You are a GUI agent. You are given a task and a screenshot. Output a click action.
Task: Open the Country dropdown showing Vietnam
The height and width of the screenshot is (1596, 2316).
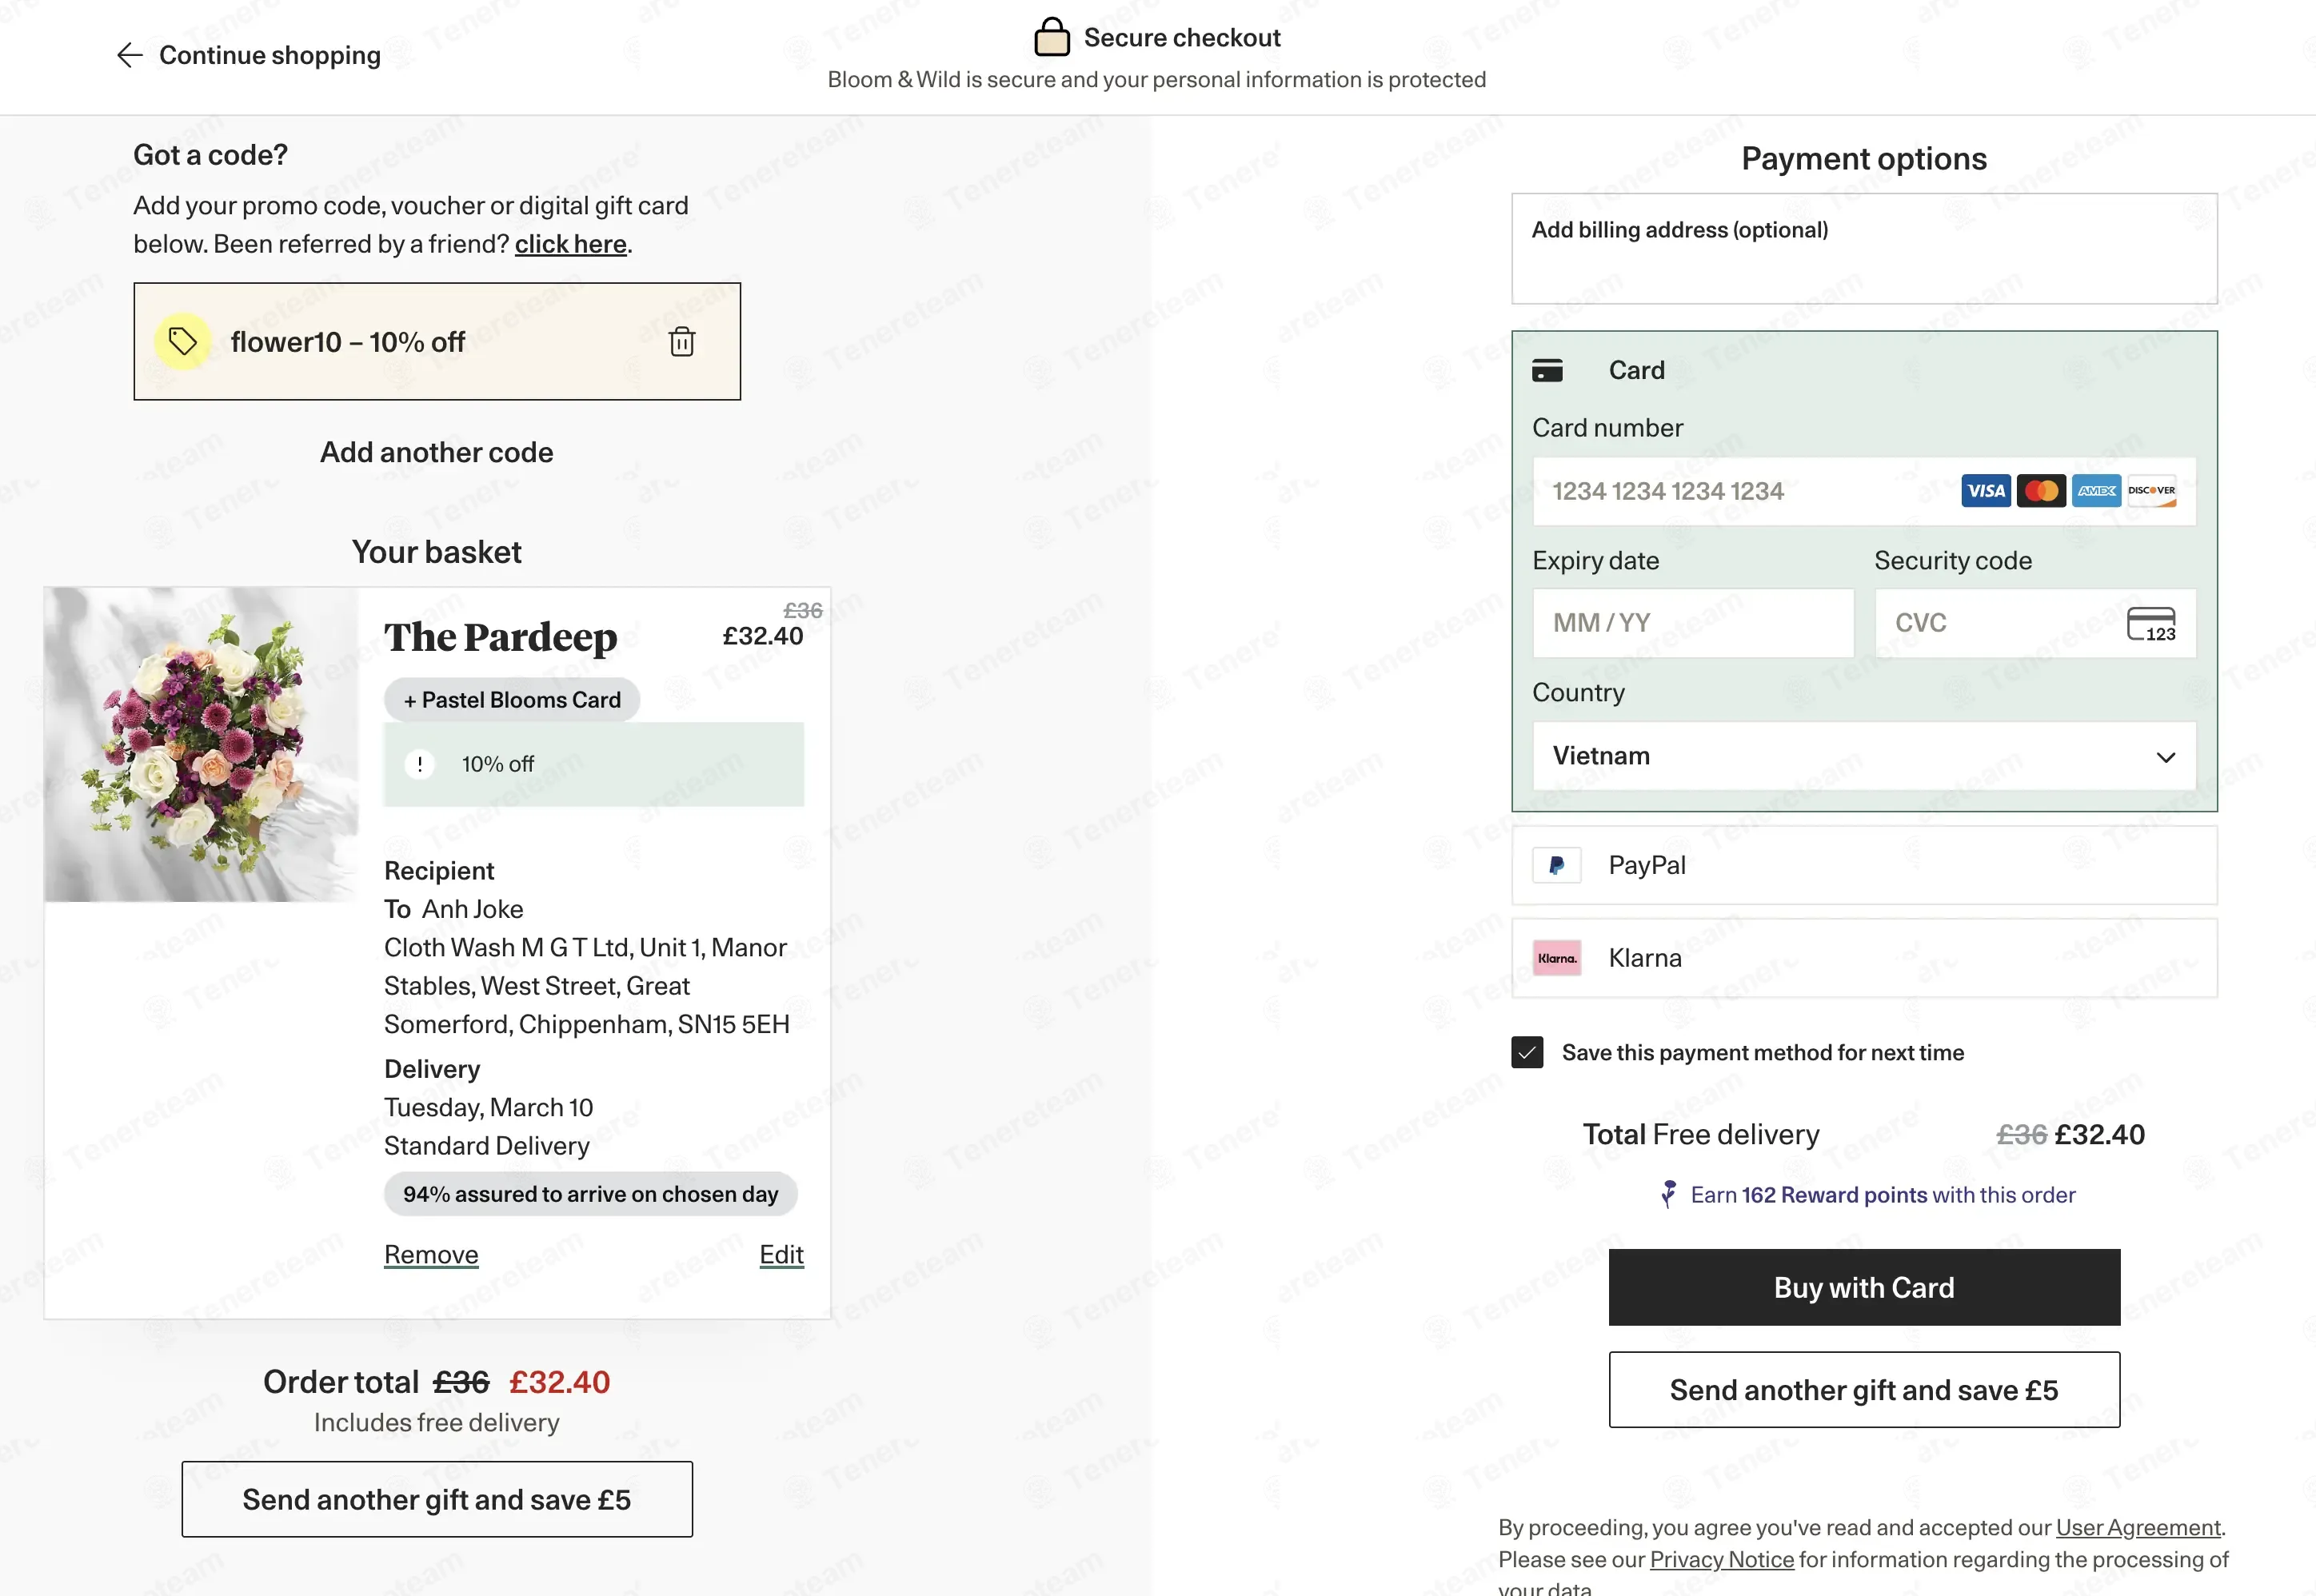click(1863, 756)
